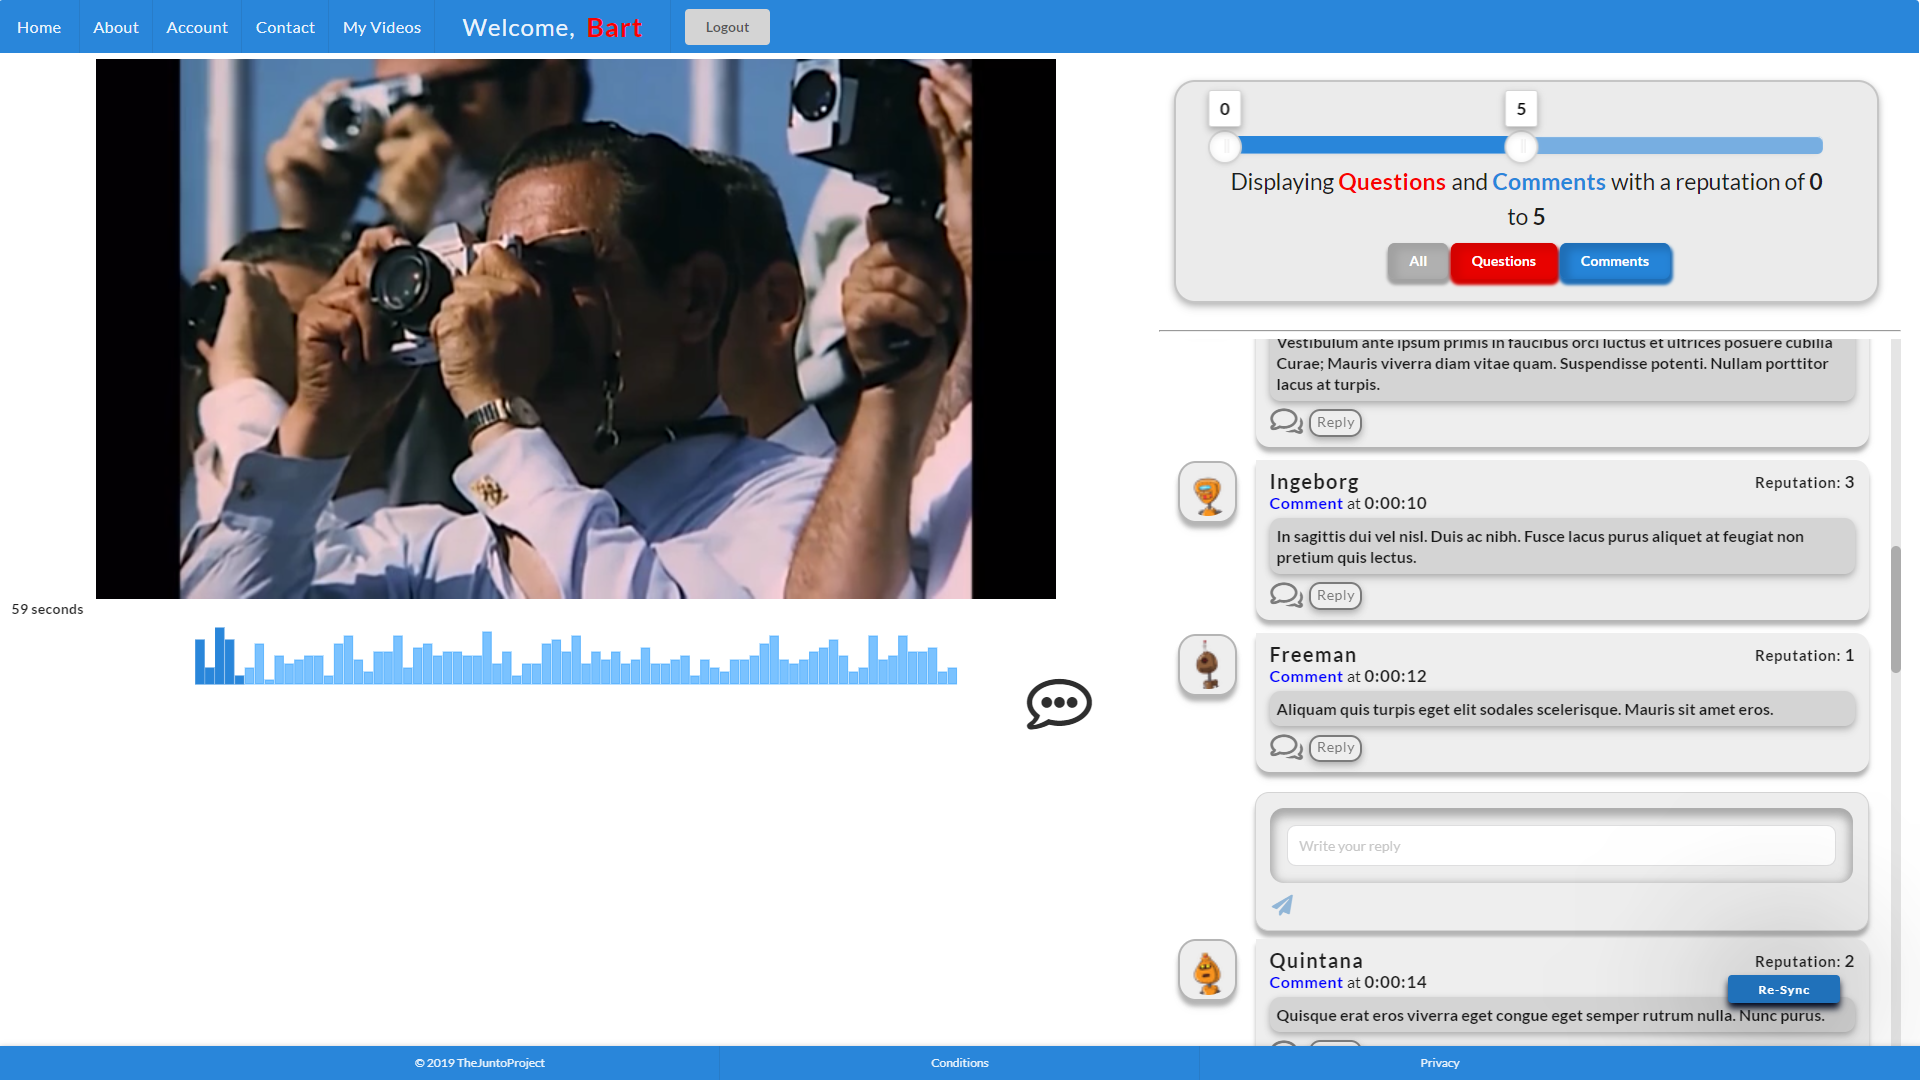Click Freeman's avatar icon
The width and height of the screenshot is (1920, 1080).
[x=1208, y=665]
